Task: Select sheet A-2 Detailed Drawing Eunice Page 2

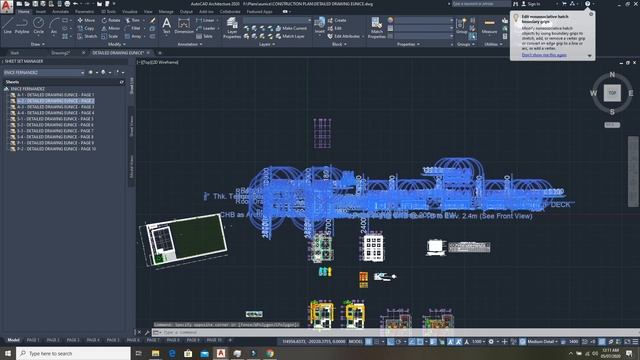Action: (x=56, y=101)
